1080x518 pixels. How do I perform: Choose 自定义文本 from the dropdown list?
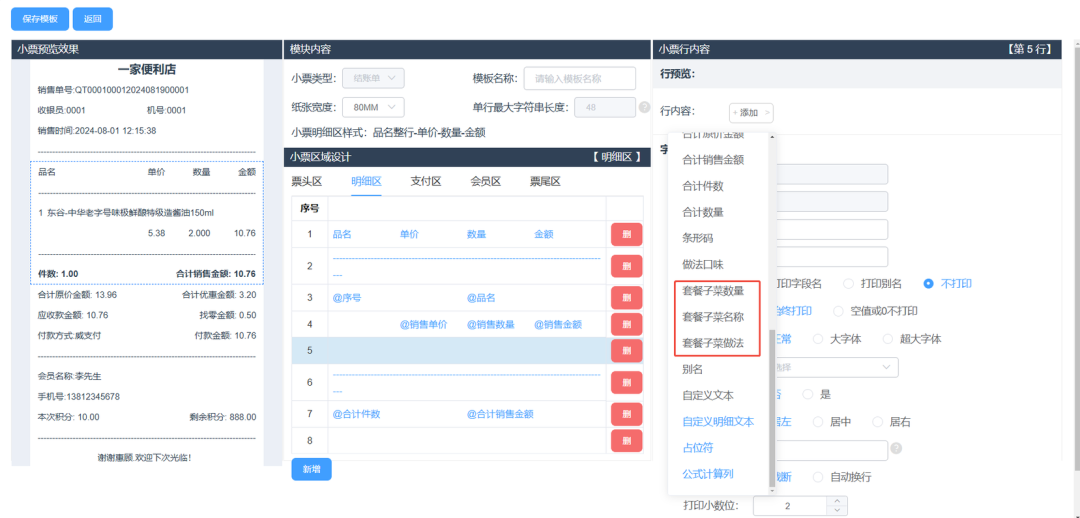pos(707,395)
